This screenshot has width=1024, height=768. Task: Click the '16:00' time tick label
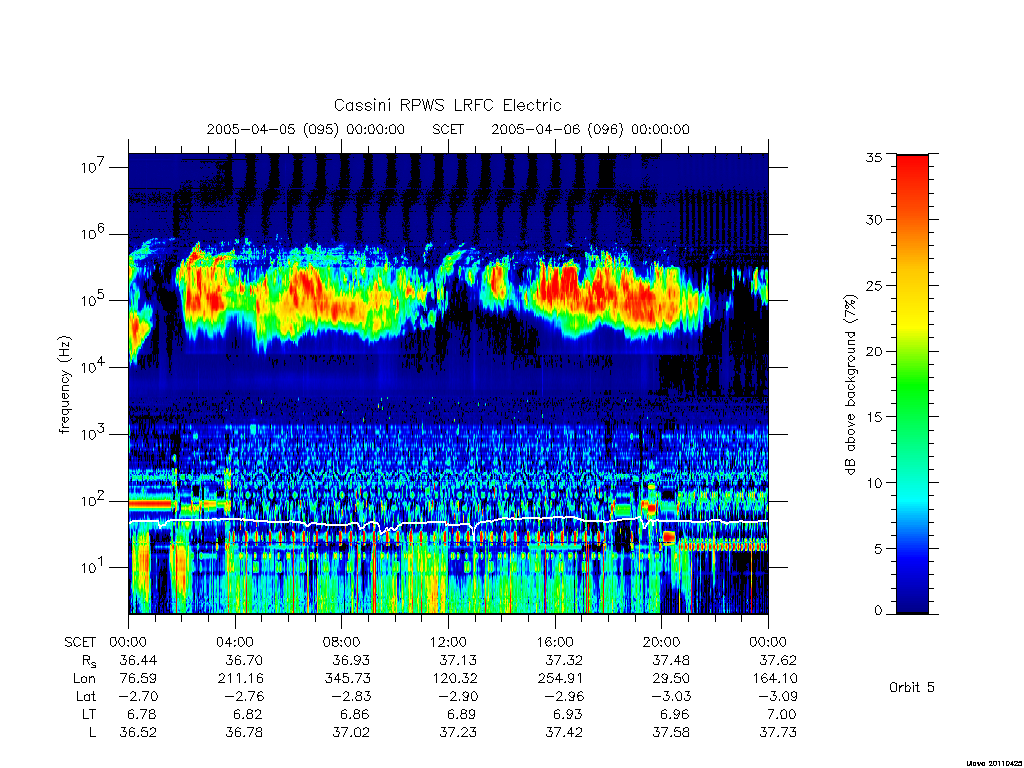click(x=555, y=642)
